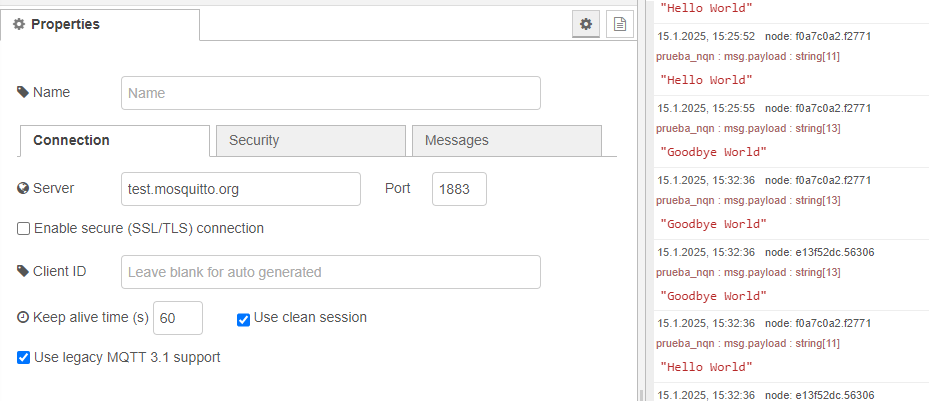Click the Name input field
Image resolution: width=929 pixels, height=401 pixels.
(x=330, y=93)
